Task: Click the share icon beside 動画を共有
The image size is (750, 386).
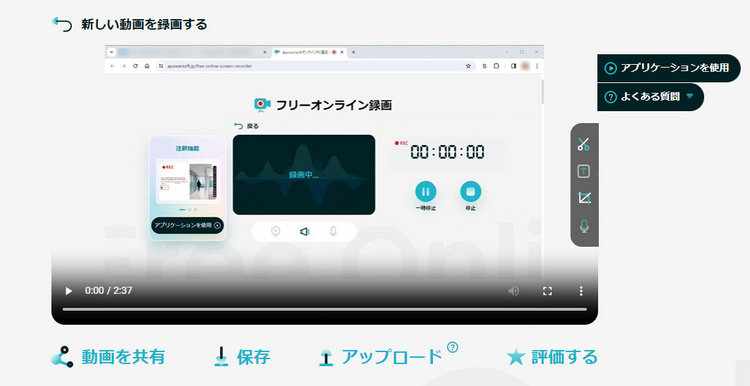Action: coord(62,357)
